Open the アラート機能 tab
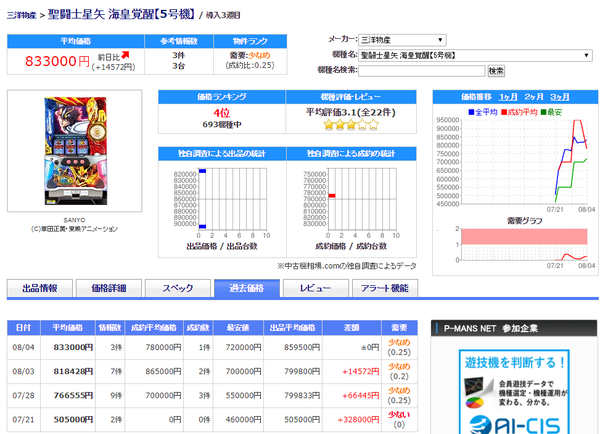Viewport: 600px width, 434px height. tap(385, 288)
